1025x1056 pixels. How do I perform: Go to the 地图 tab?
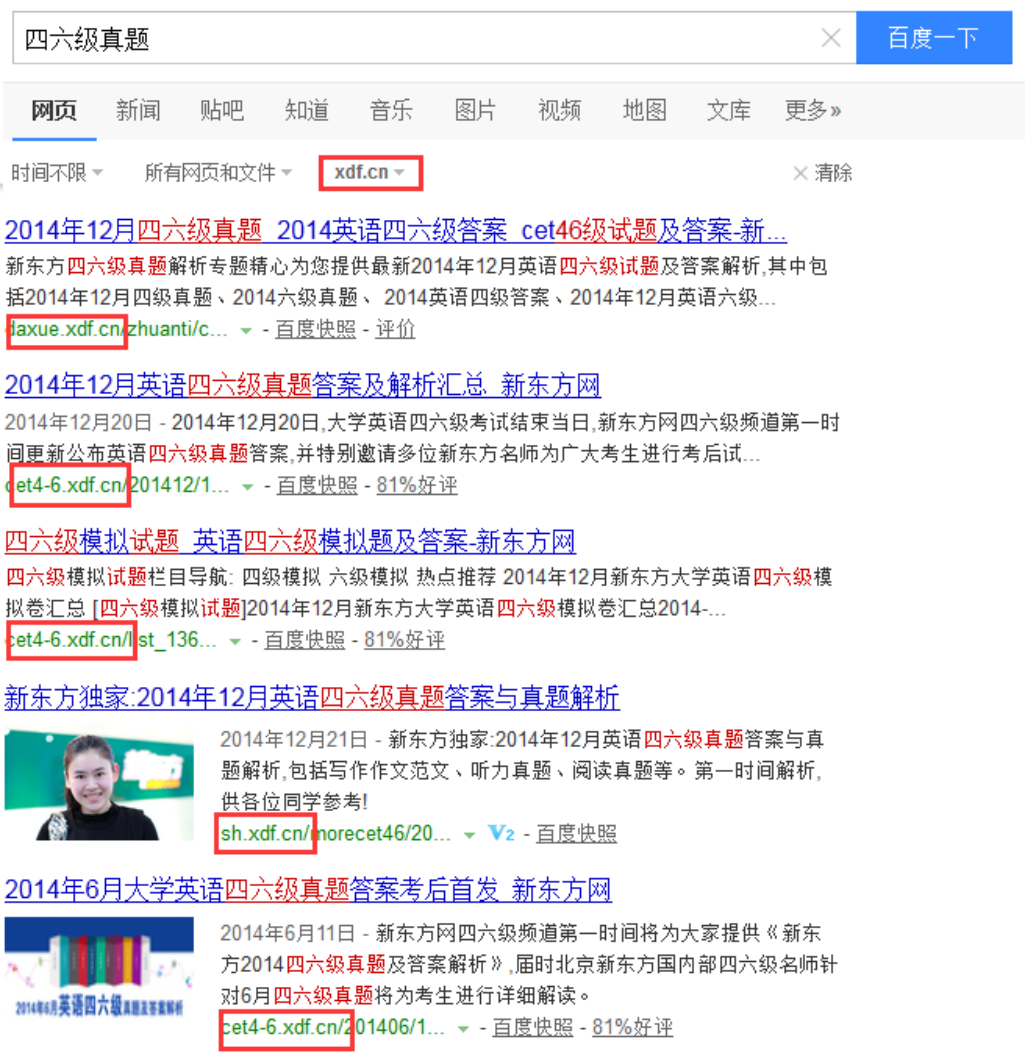point(644,110)
